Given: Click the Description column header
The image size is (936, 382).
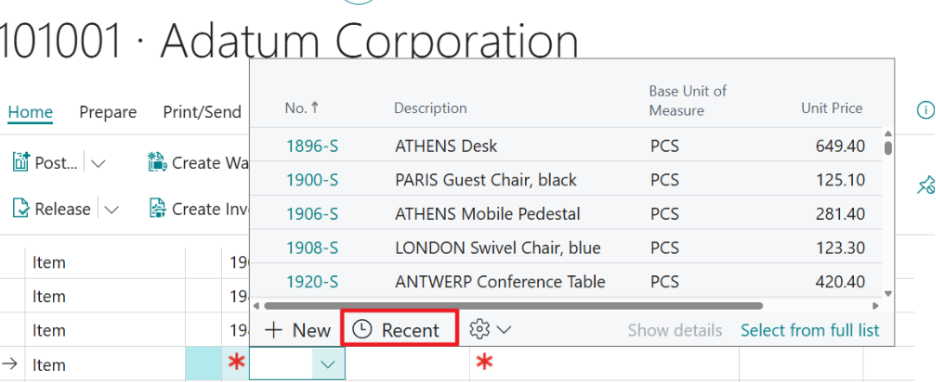Looking at the screenshot, I should coord(430,109).
